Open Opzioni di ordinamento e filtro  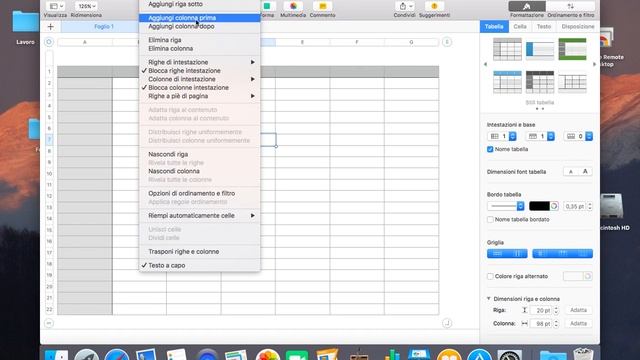[199, 193]
